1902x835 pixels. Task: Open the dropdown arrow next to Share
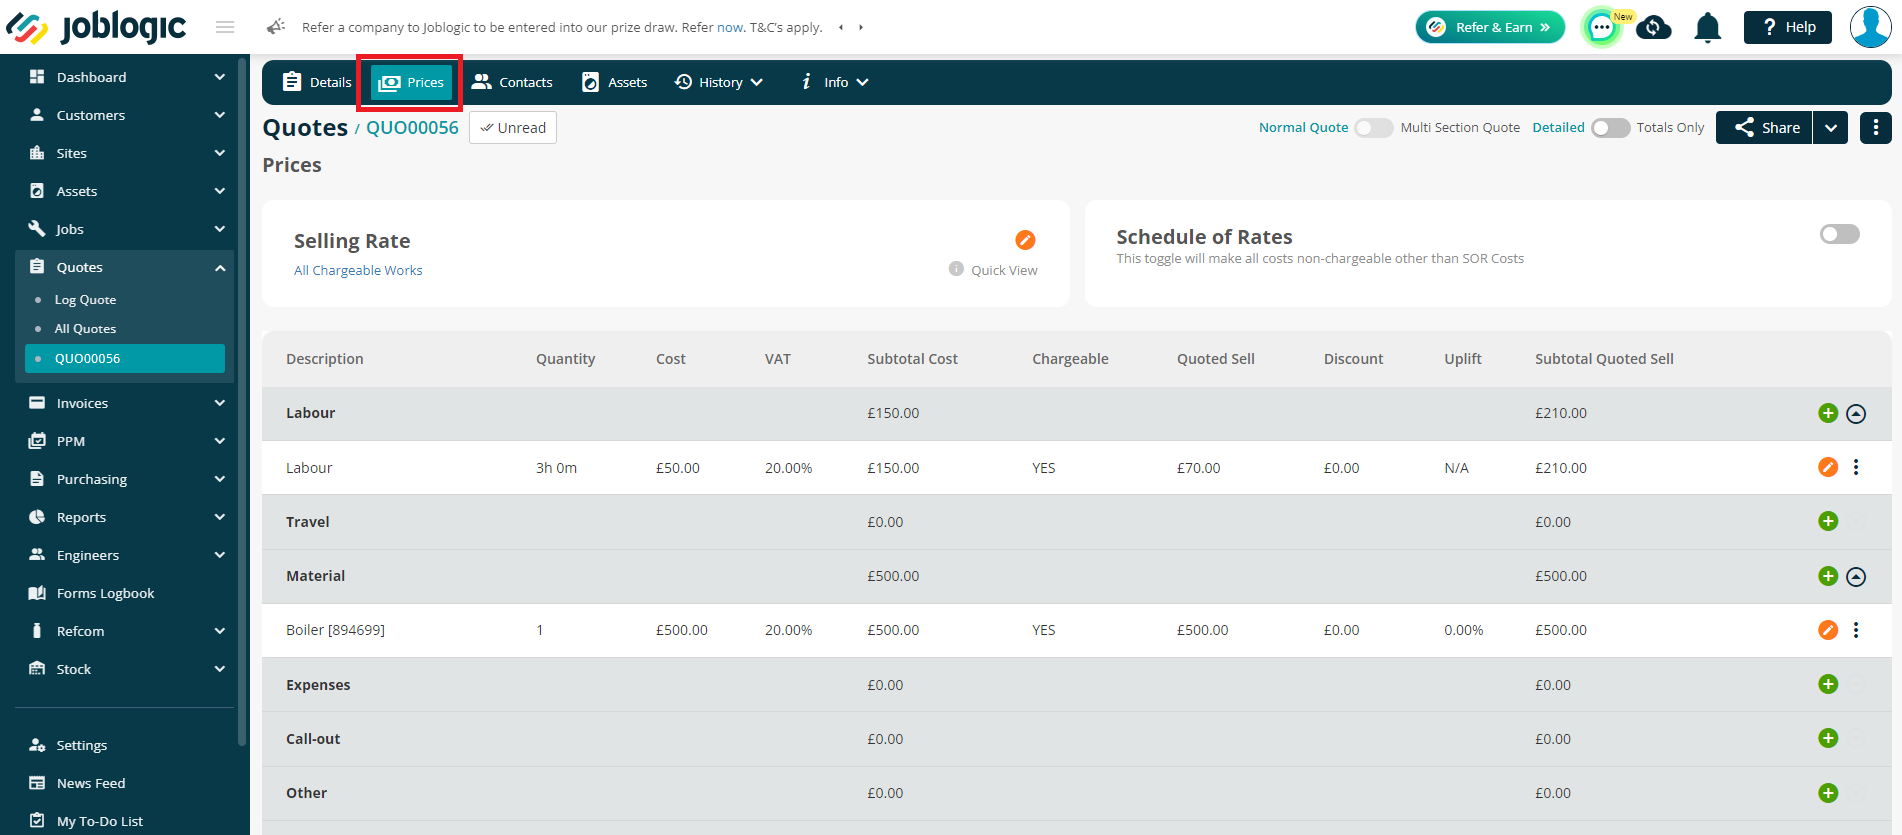click(x=1830, y=127)
